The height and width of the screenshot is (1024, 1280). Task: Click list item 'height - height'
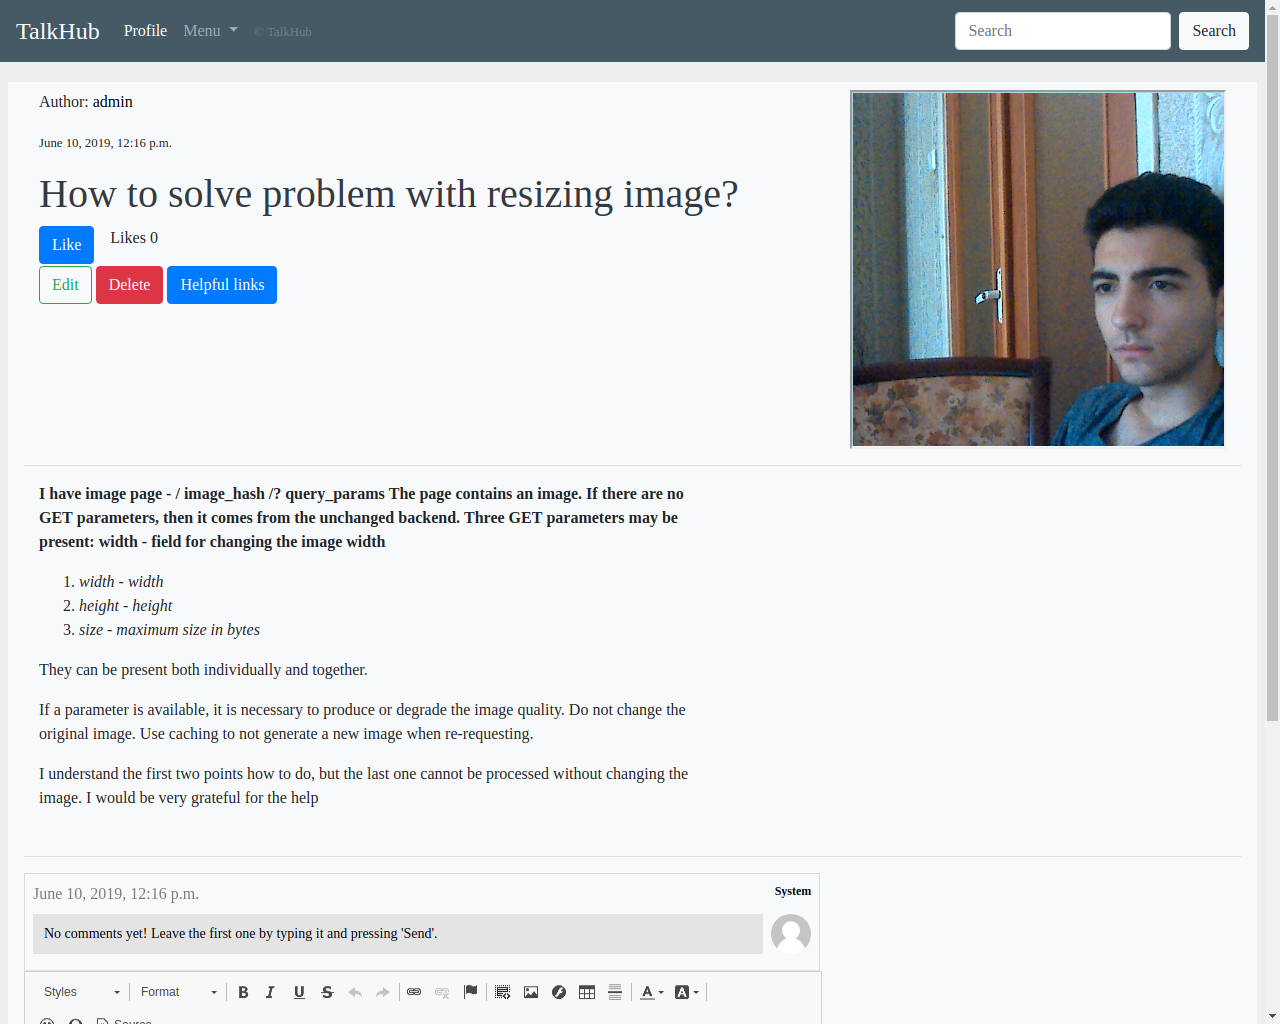(125, 606)
